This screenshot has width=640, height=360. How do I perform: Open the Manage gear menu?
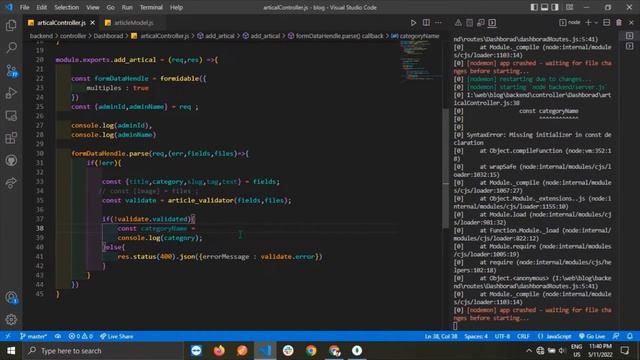11,320
